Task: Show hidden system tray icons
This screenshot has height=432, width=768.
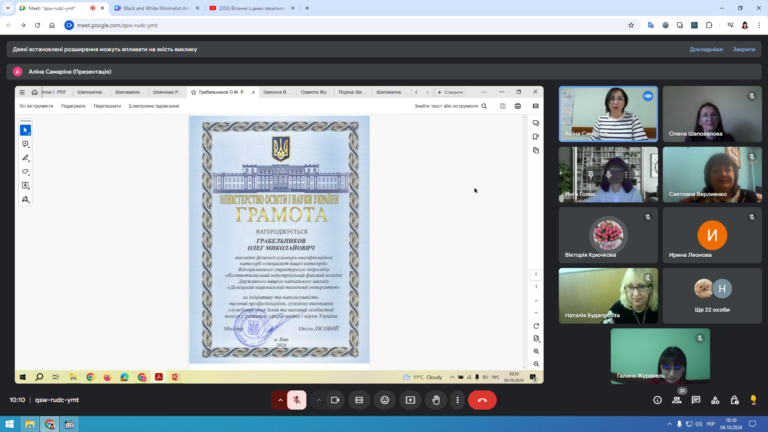Action: tap(670, 424)
